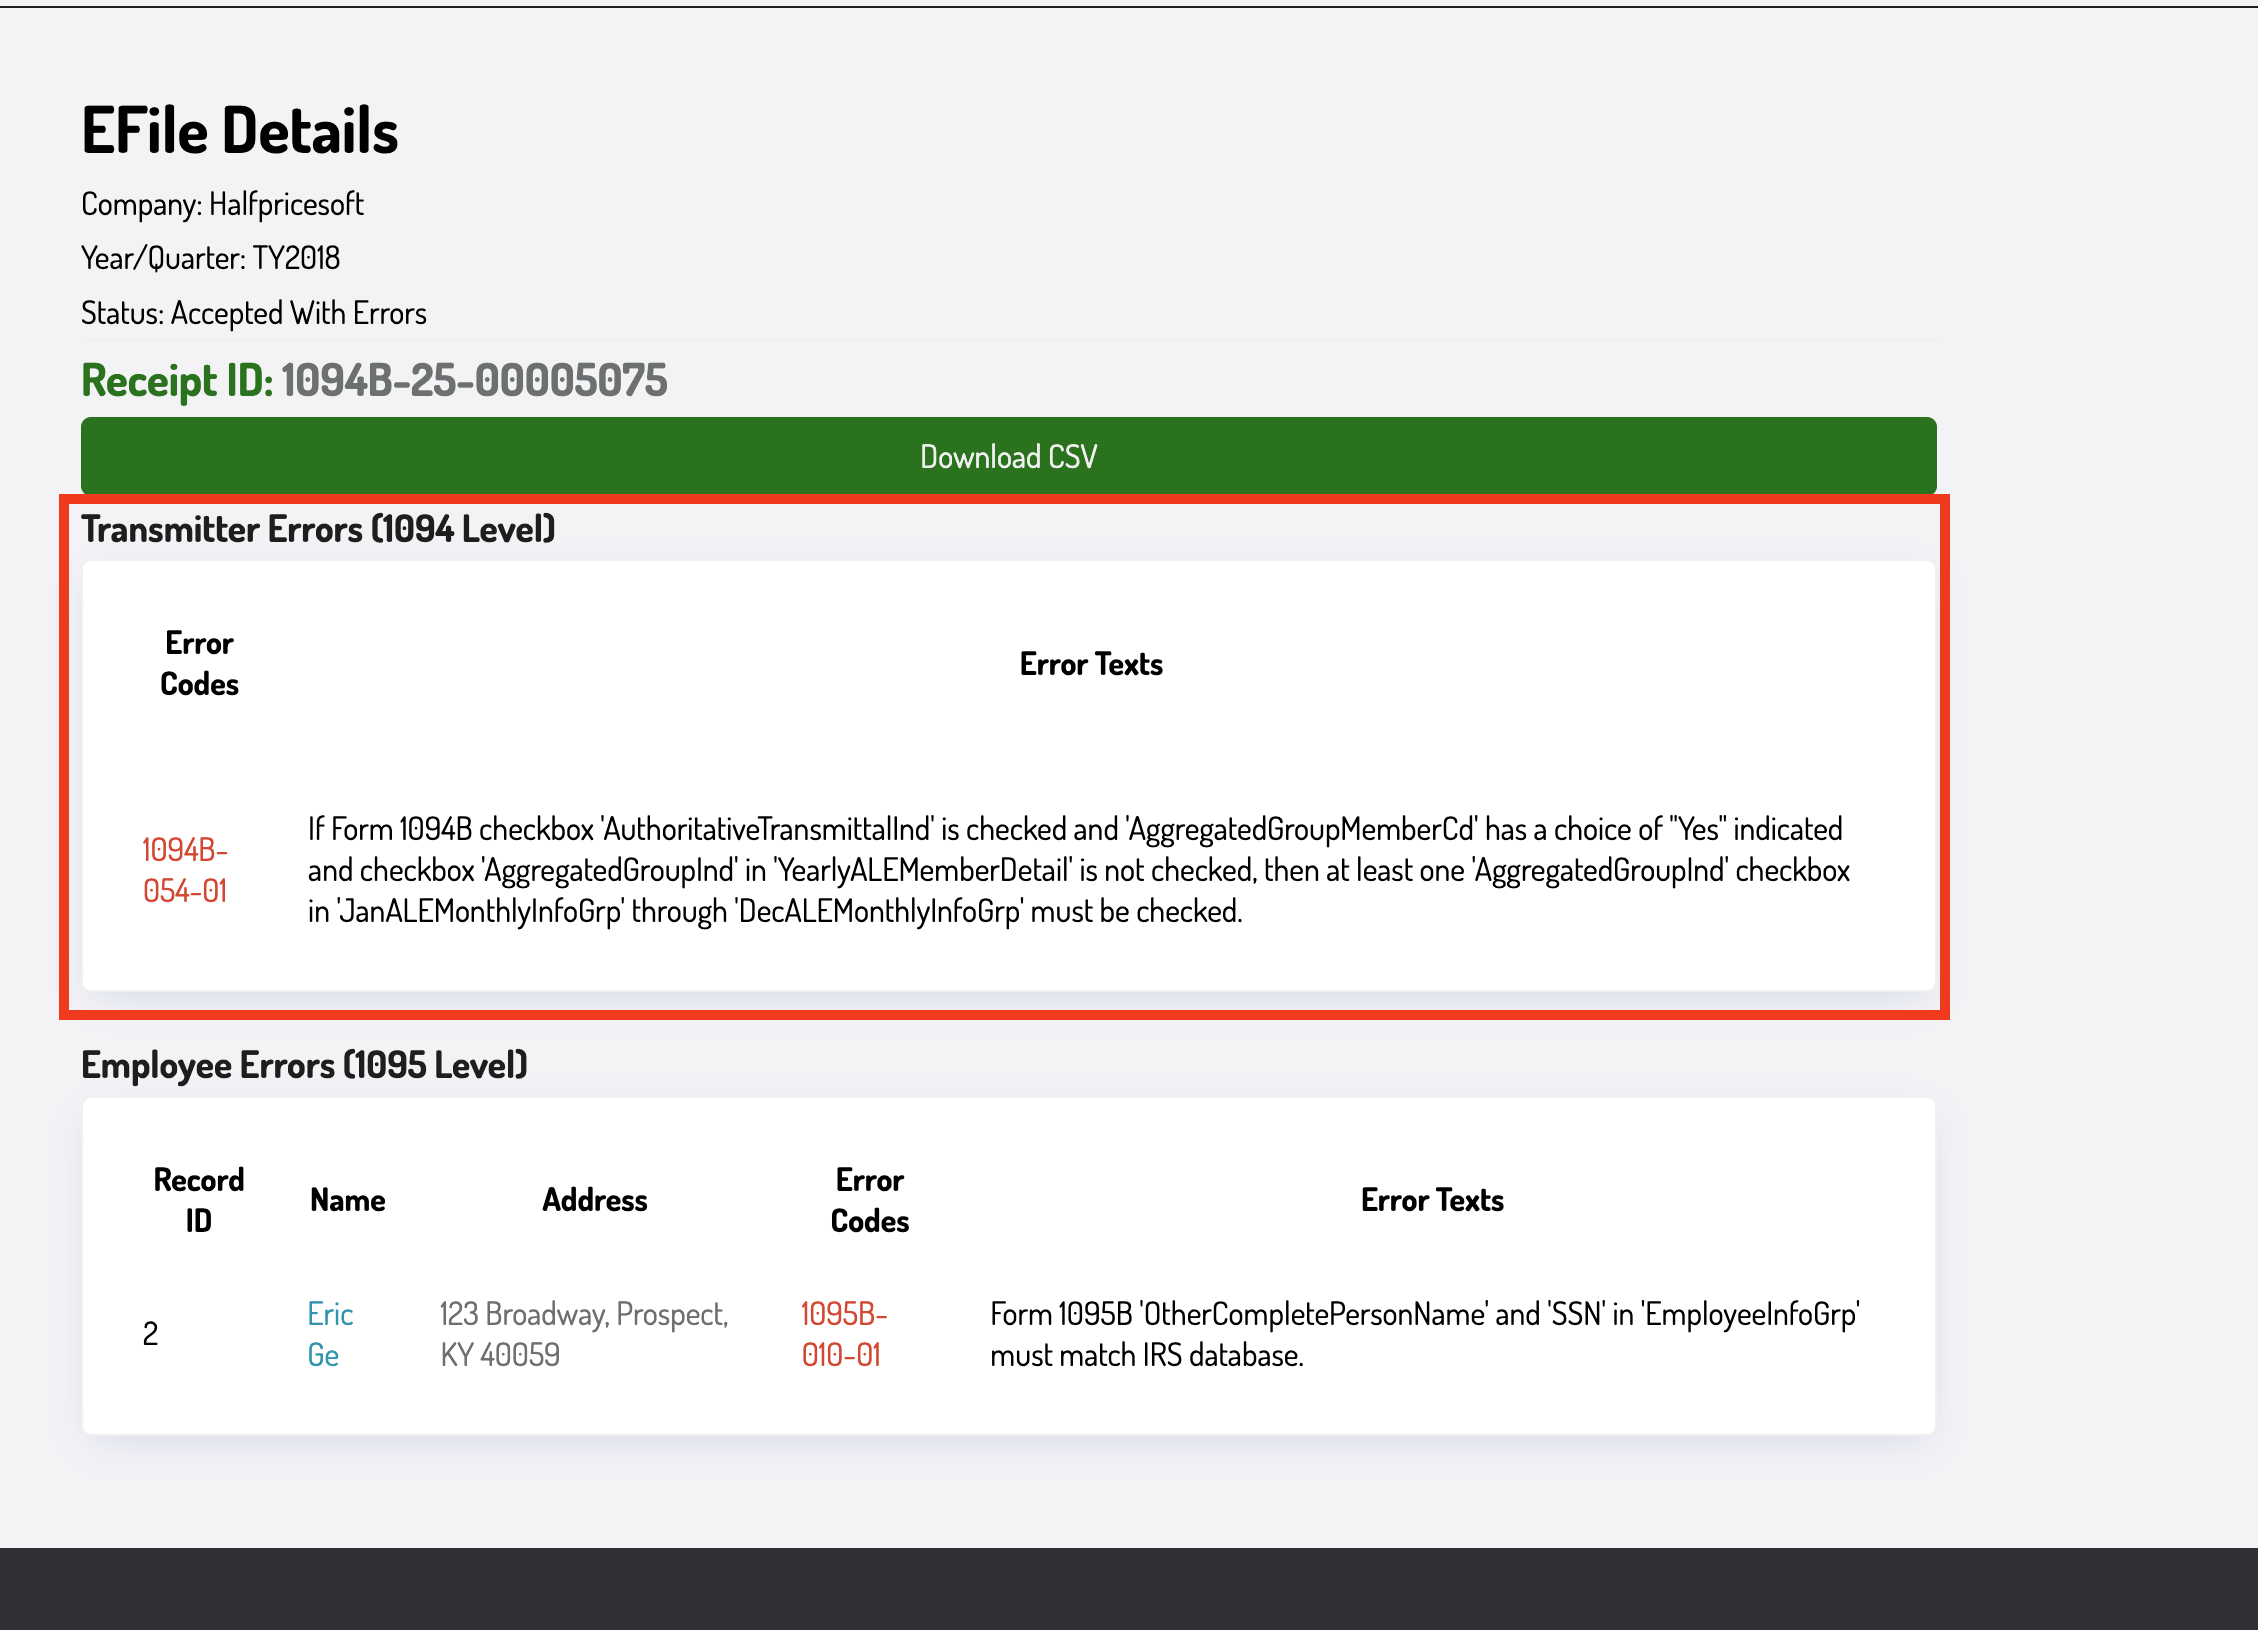Screen dimensions: 2258x1630
Task: Open the Eric Ge employee link
Action: (329, 1334)
